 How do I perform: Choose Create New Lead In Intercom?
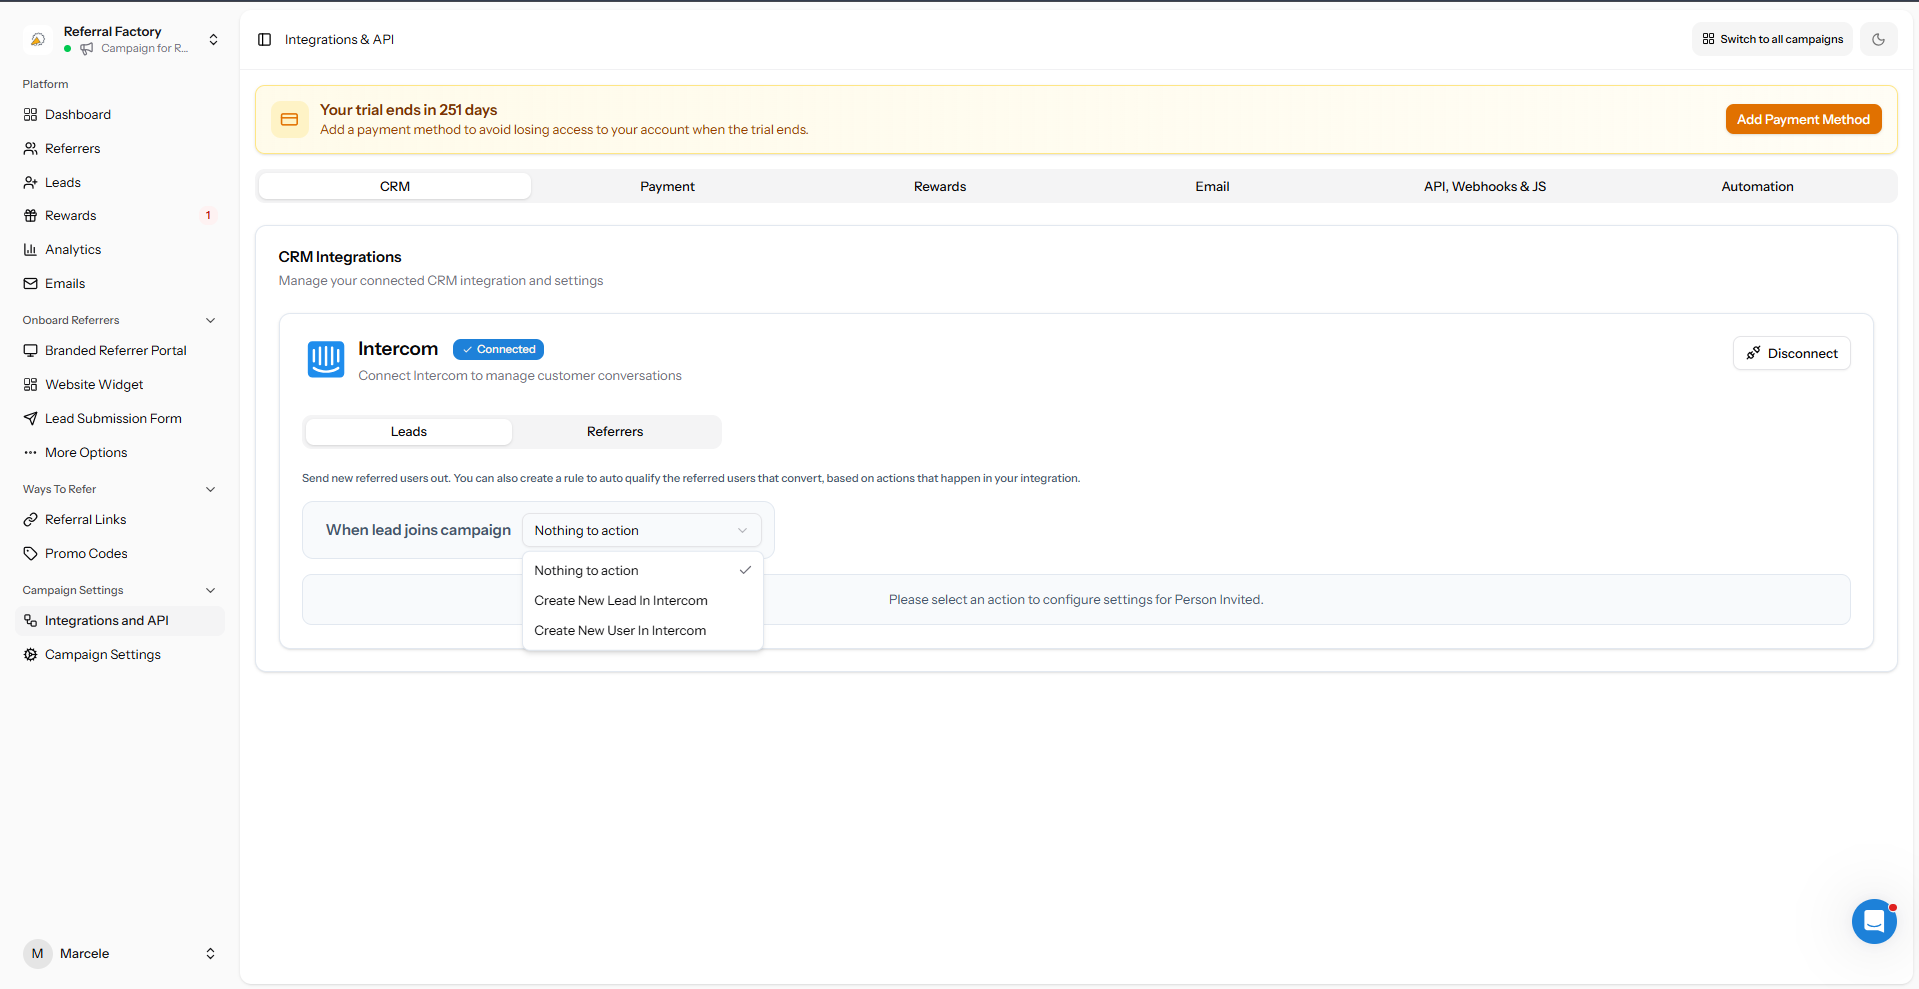point(643,601)
